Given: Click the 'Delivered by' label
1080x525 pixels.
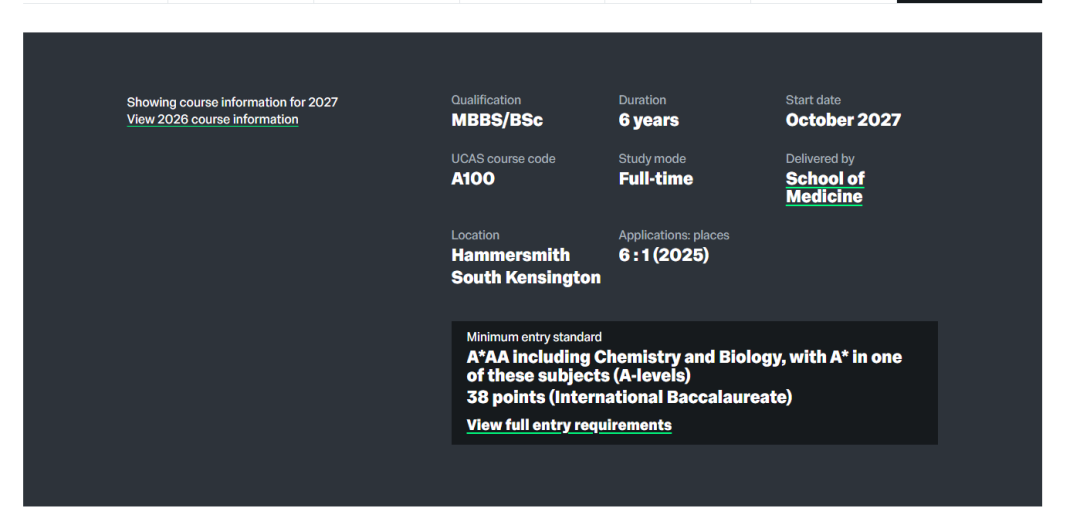Looking at the screenshot, I should pos(820,159).
